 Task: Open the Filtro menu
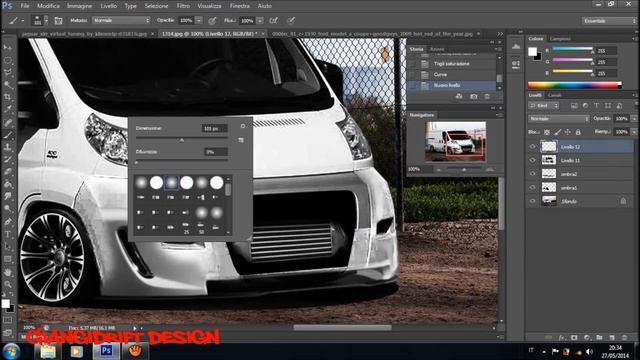183,6
